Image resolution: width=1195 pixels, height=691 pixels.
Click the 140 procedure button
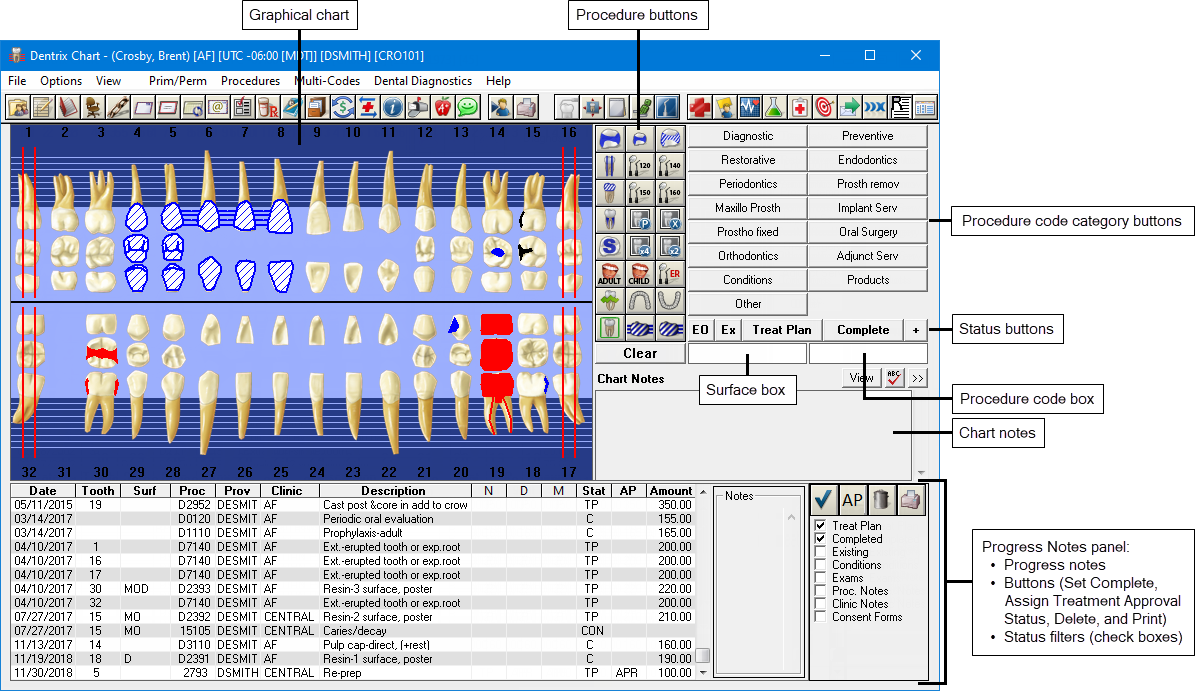coord(670,165)
